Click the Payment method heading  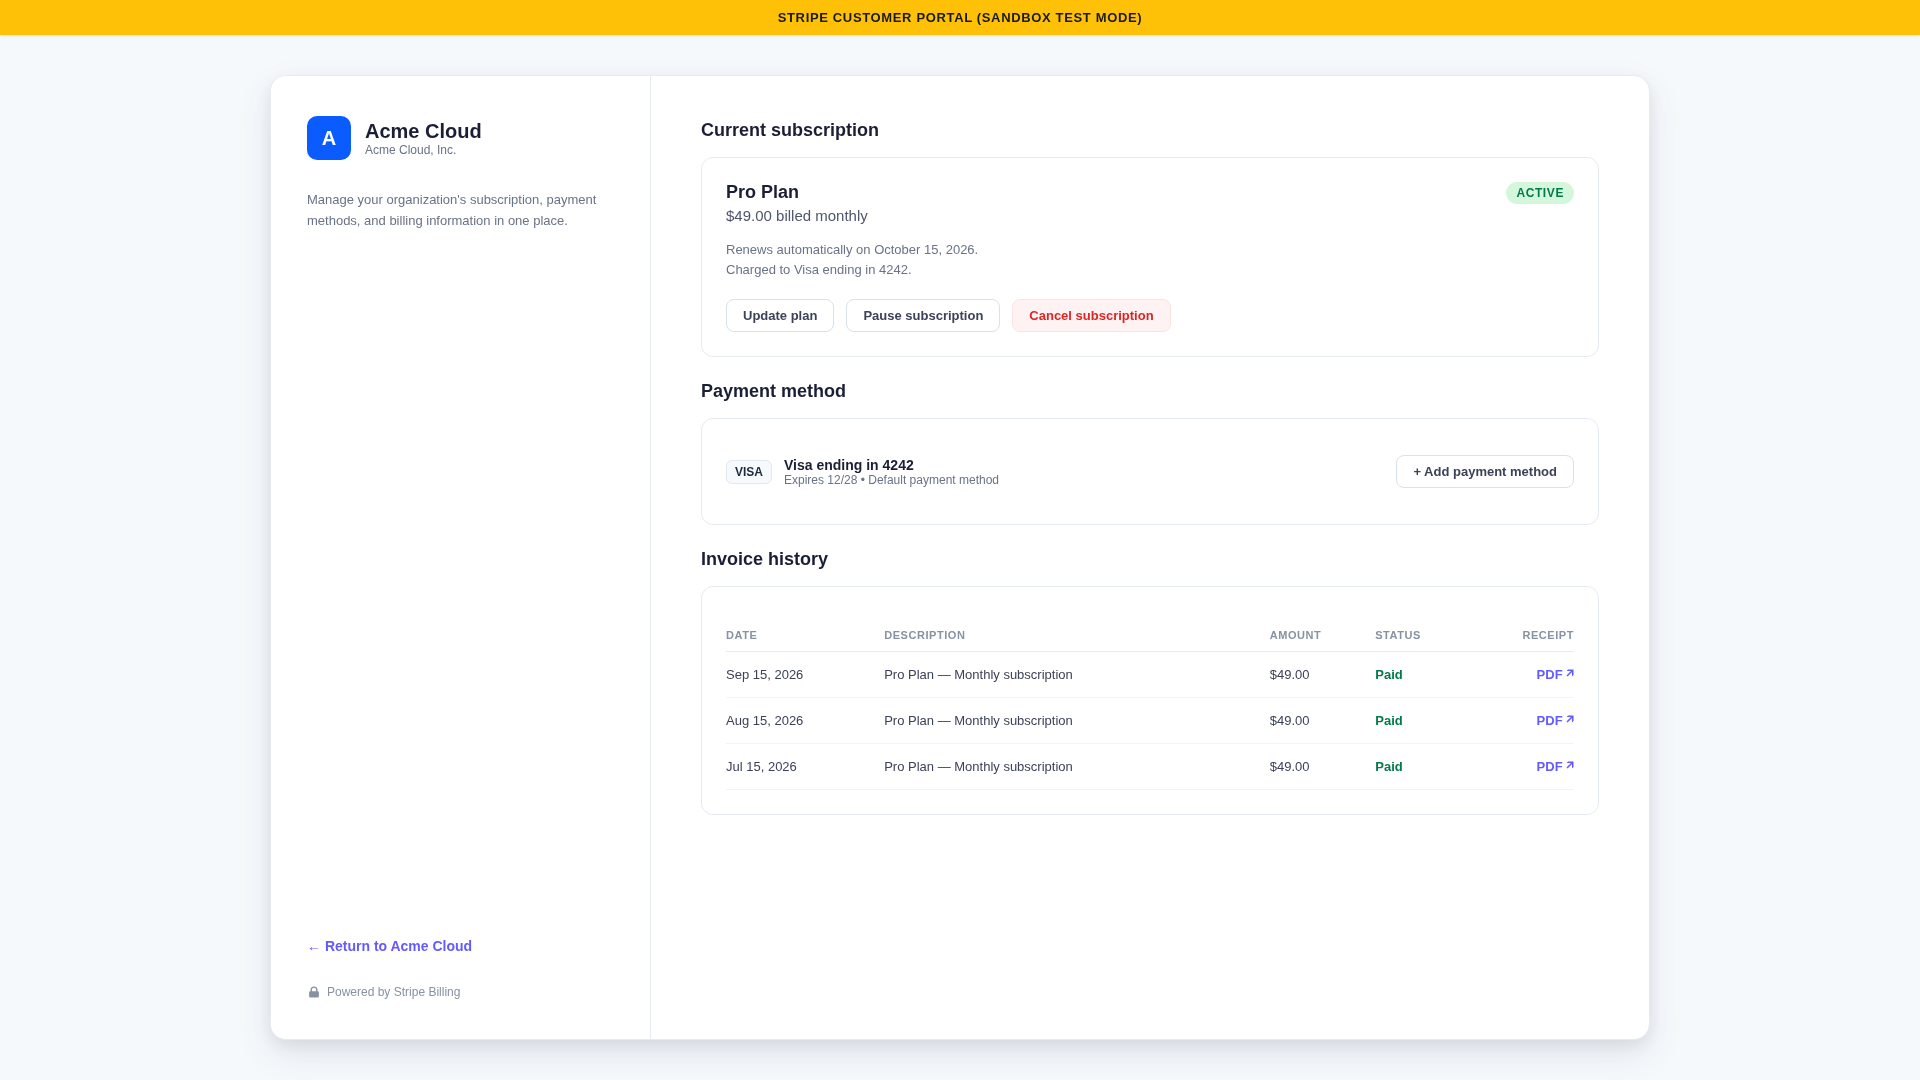pyautogui.click(x=773, y=391)
